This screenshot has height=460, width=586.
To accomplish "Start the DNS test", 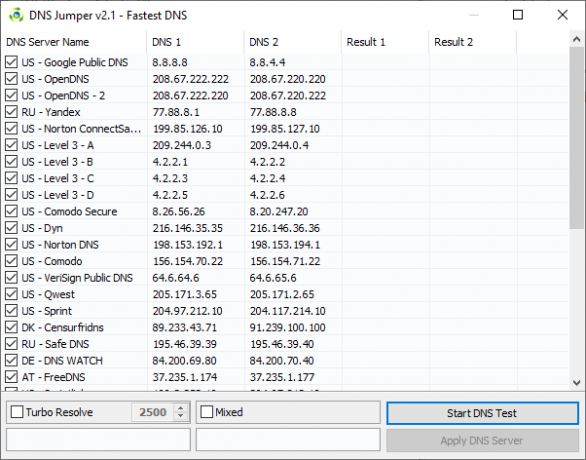I will [x=482, y=413].
